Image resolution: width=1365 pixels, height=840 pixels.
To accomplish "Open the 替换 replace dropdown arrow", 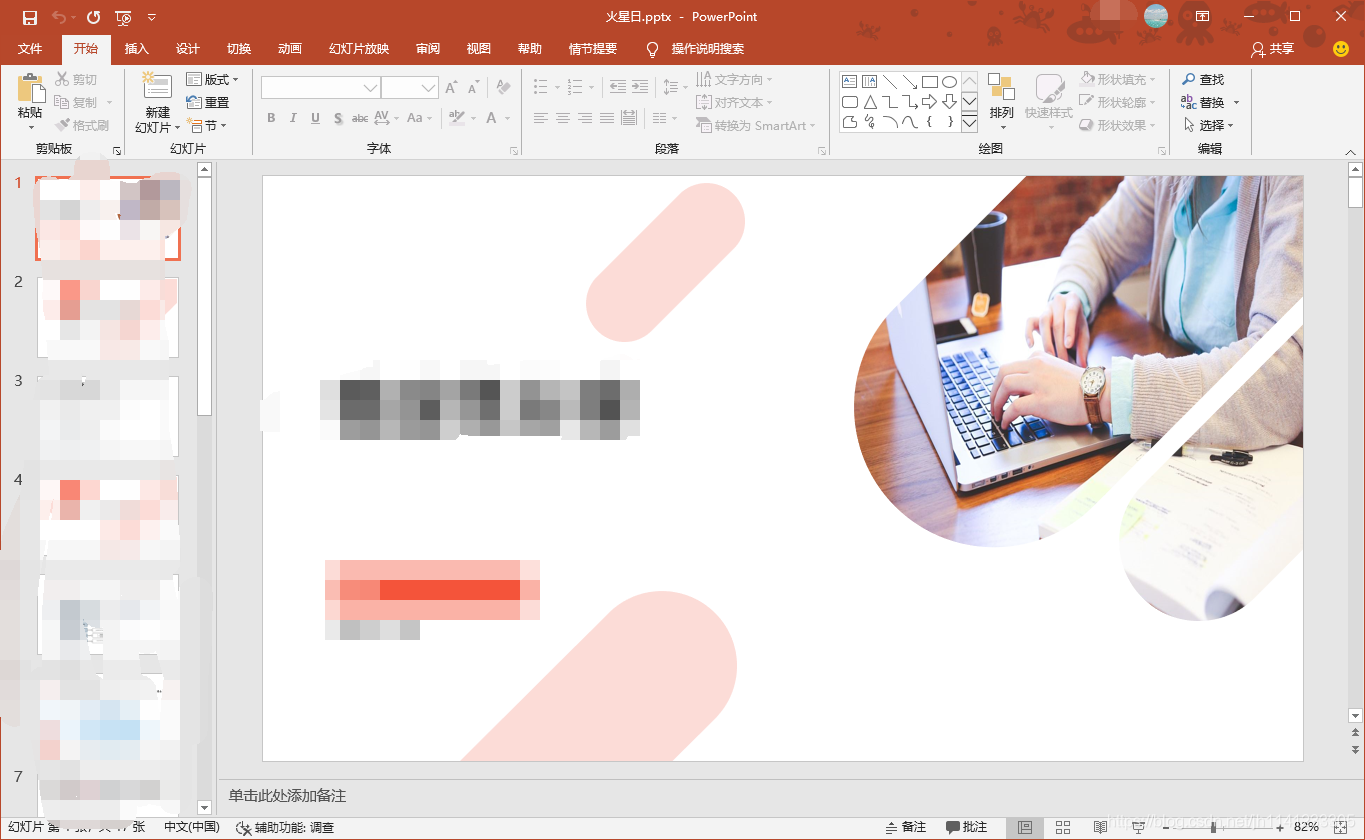I will pos(1236,102).
